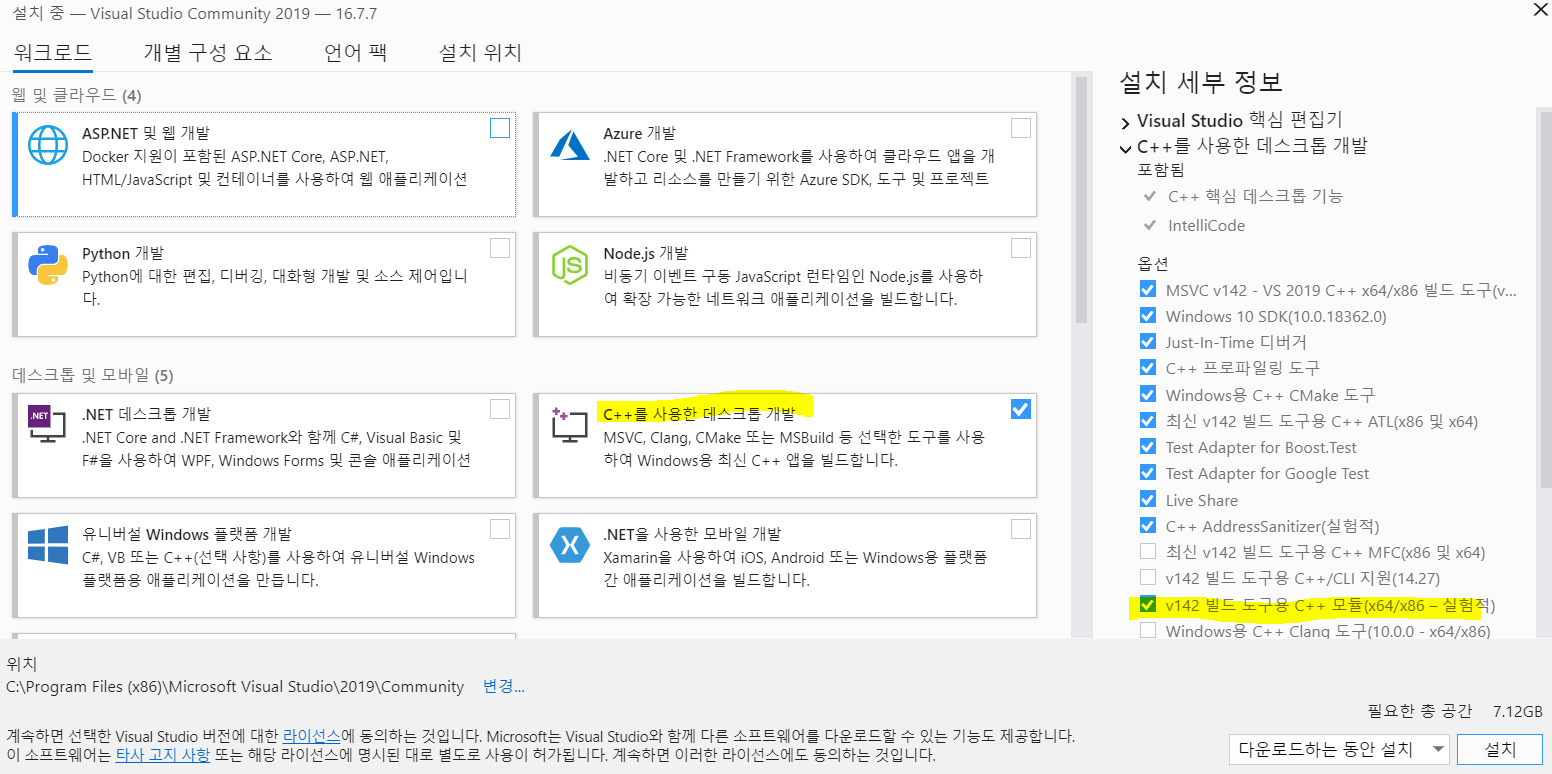Tick the .NET을 사용한 모바일 개발 checkbox
Image resolution: width=1552 pixels, height=774 pixels.
point(1021,529)
